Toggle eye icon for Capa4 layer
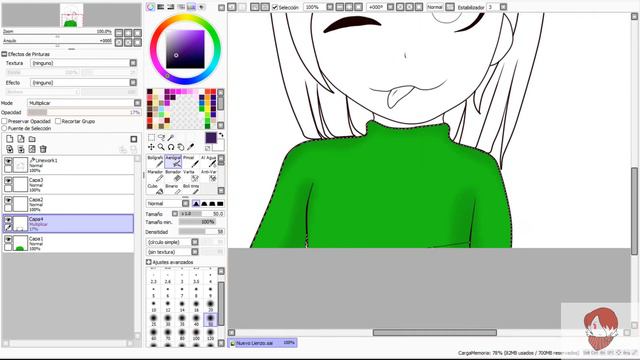This screenshot has height=360, width=640. tap(8, 220)
